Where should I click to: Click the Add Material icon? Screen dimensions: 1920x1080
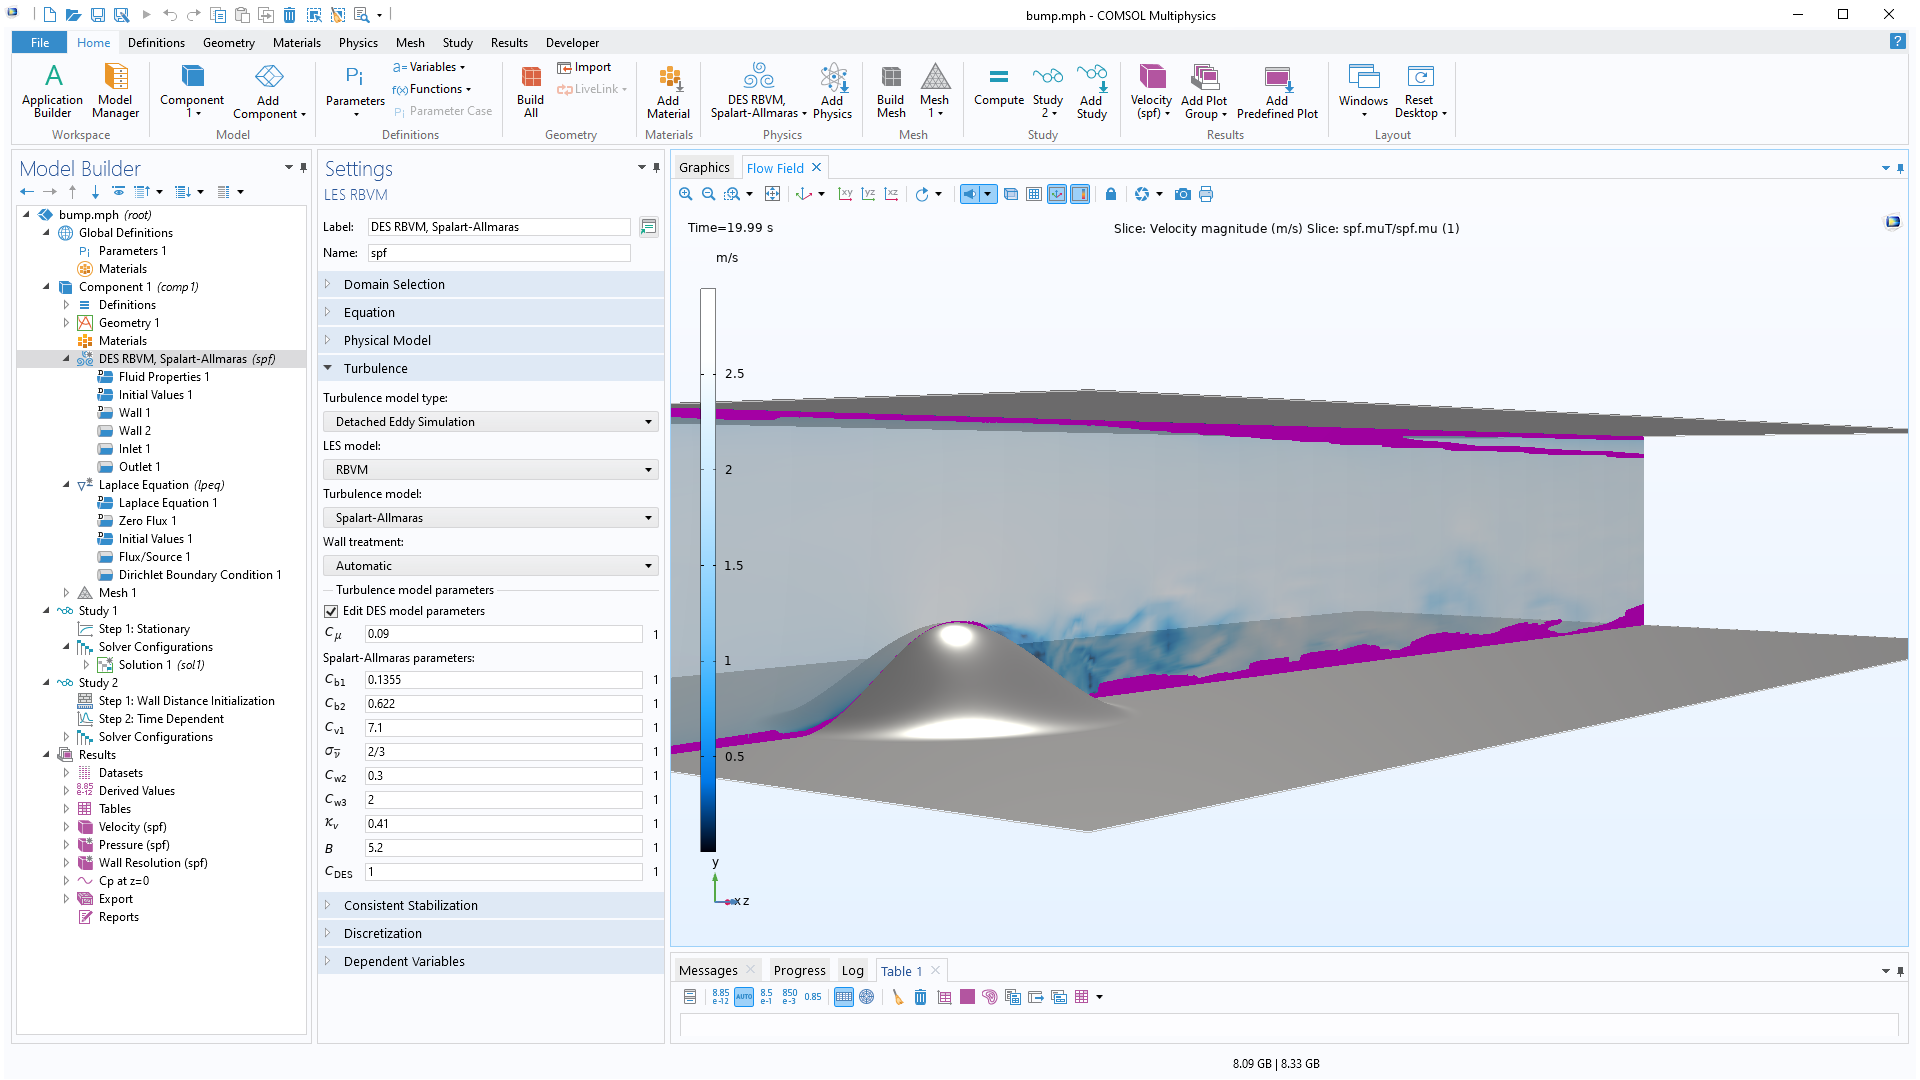pyautogui.click(x=668, y=91)
